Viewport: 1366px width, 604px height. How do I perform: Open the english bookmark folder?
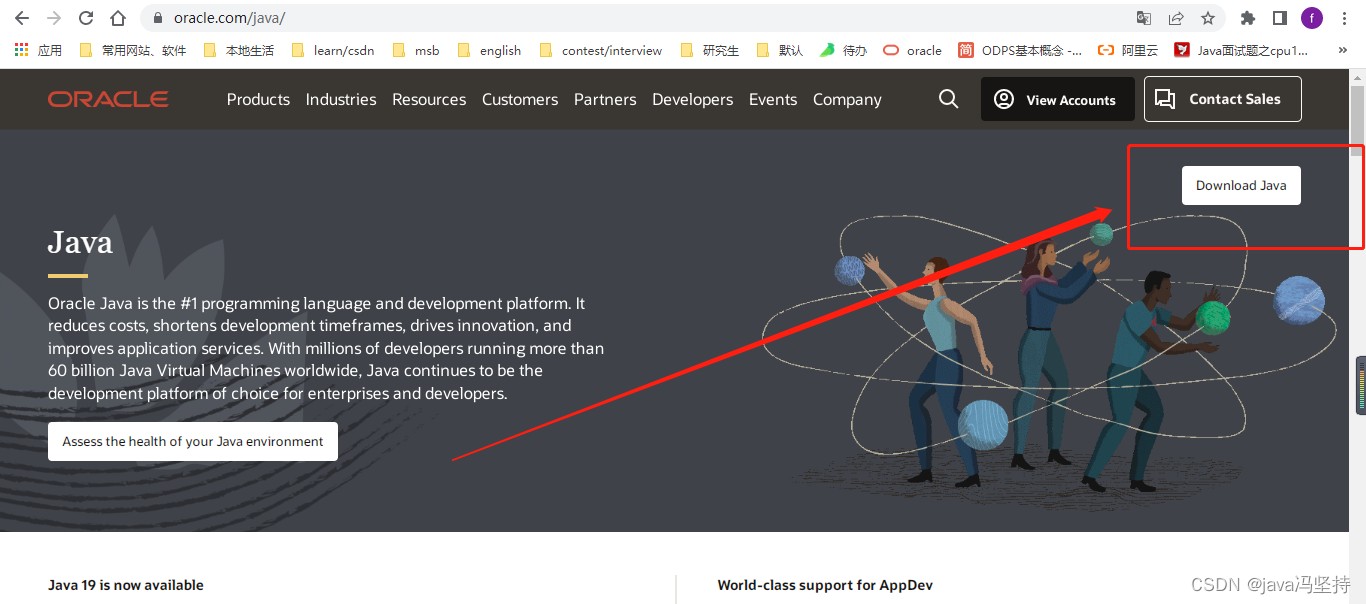pyautogui.click(x=488, y=50)
